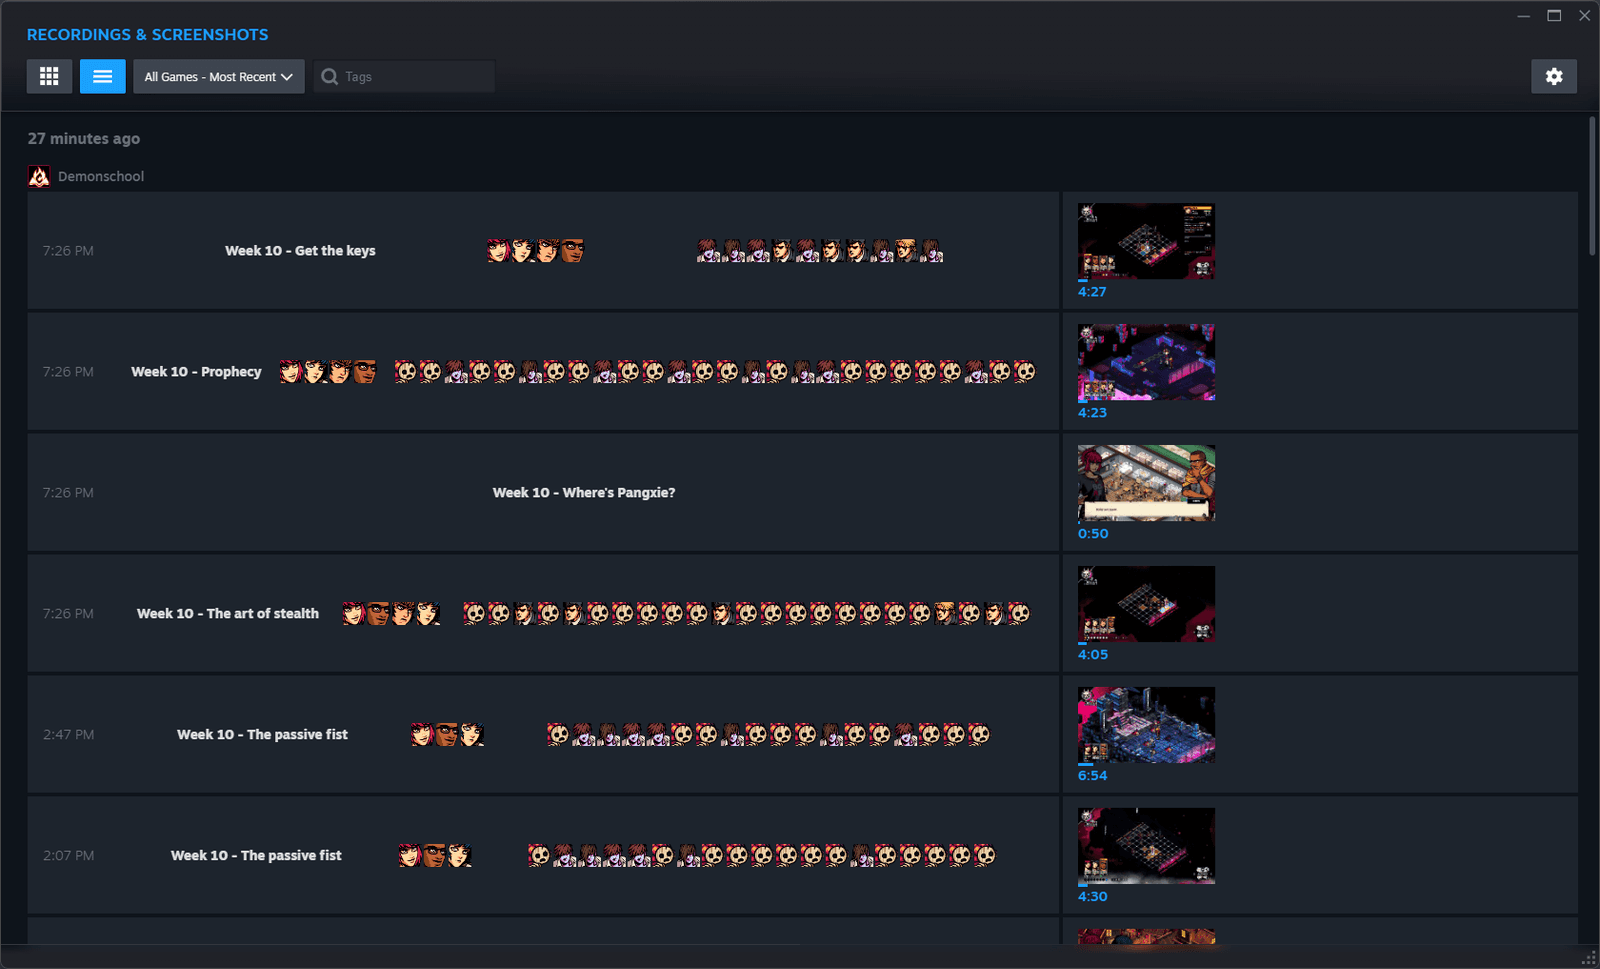Click the search magnifier icon
The height and width of the screenshot is (969, 1600).
coord(329,76)
